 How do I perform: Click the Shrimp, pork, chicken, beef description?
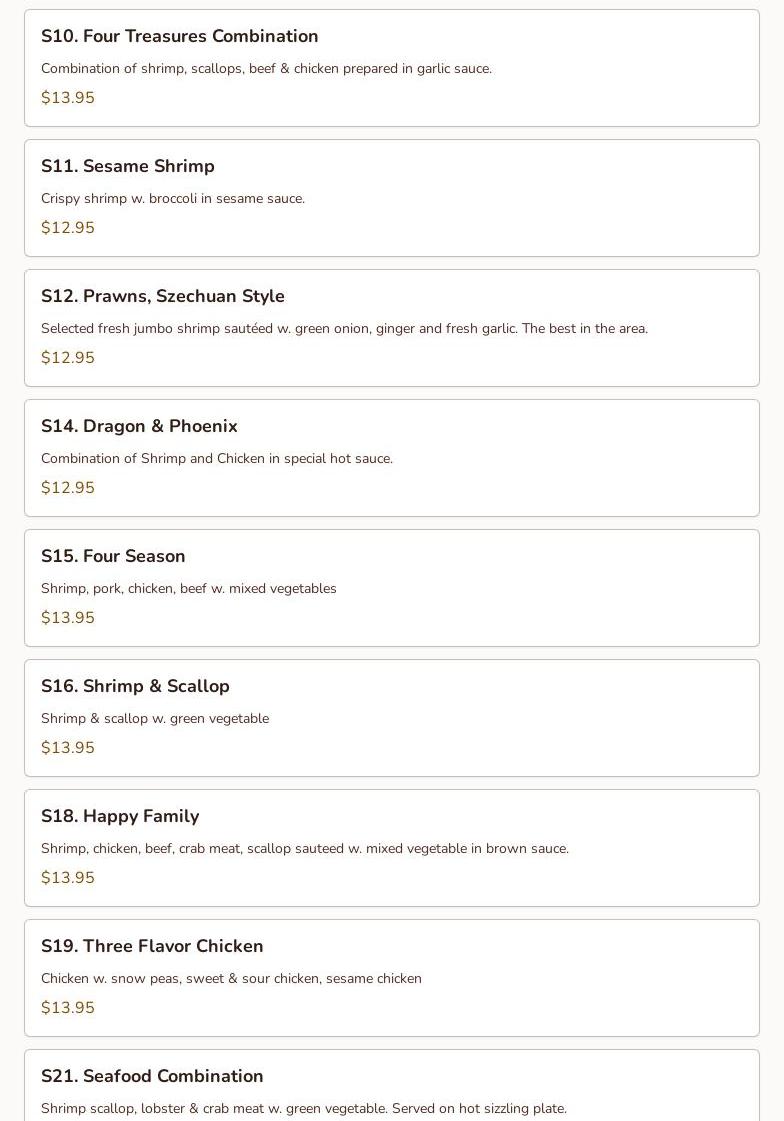click(x=189, y=589)
